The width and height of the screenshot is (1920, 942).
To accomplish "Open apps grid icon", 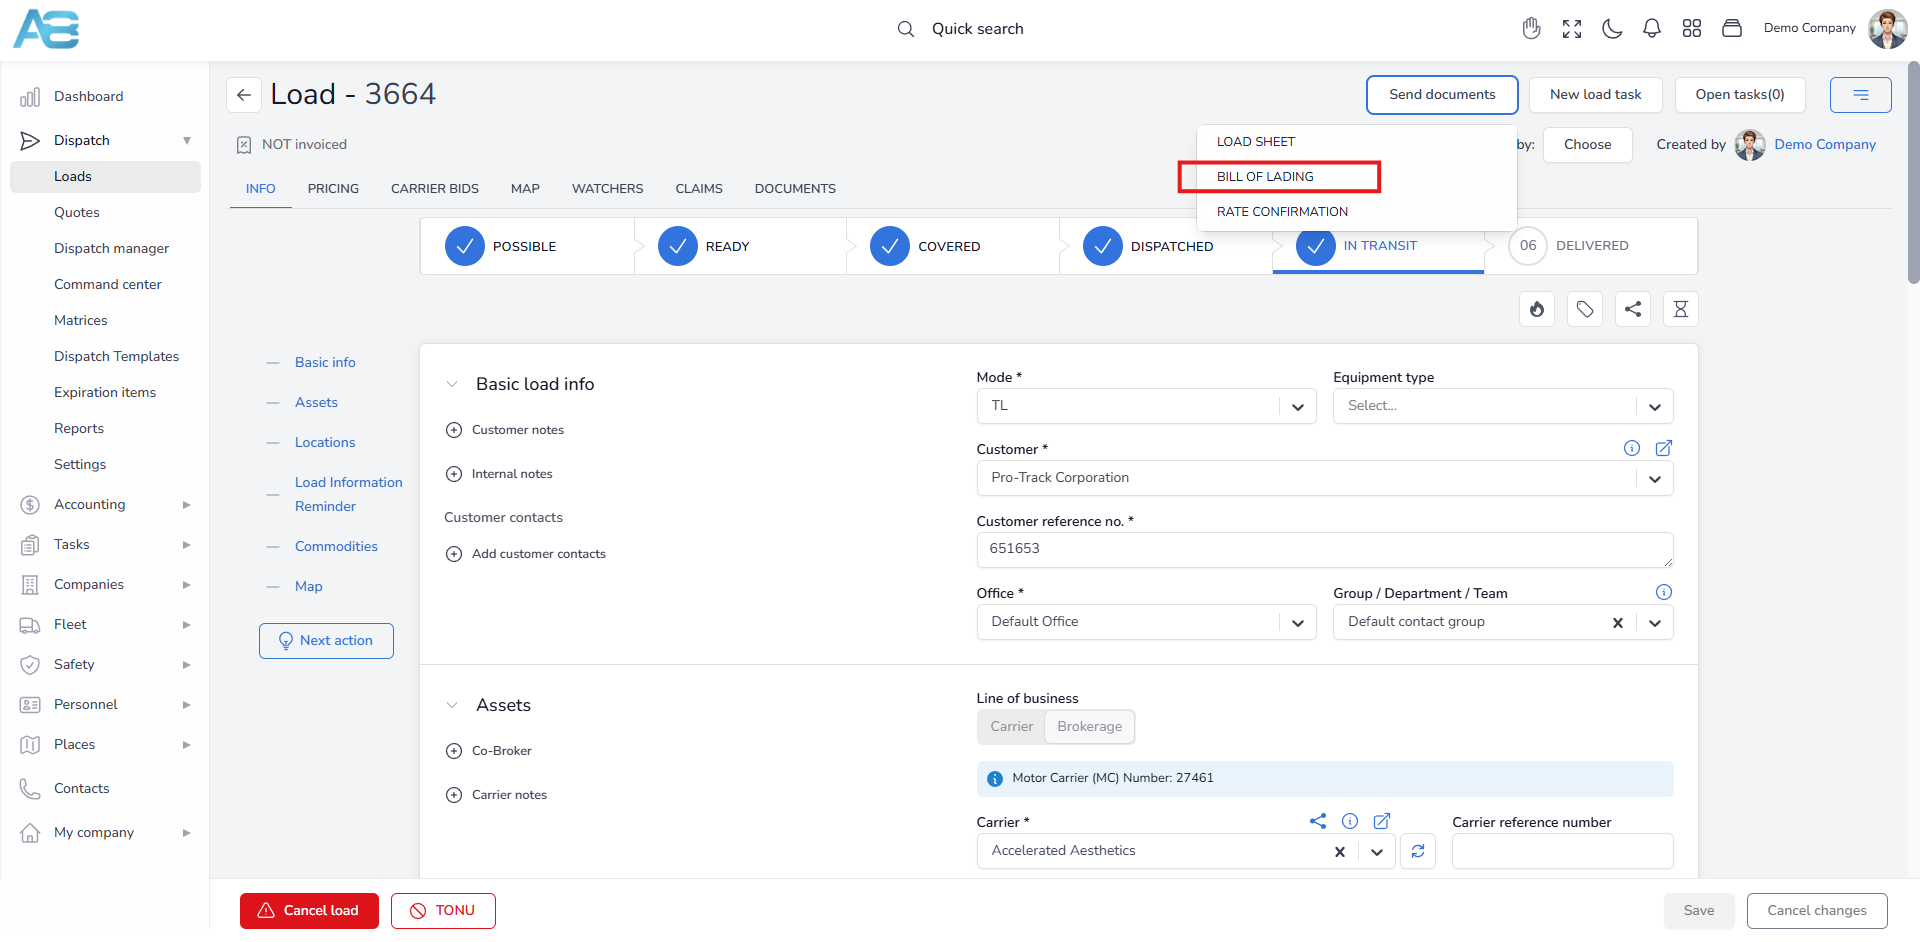I will [1692, 29].
